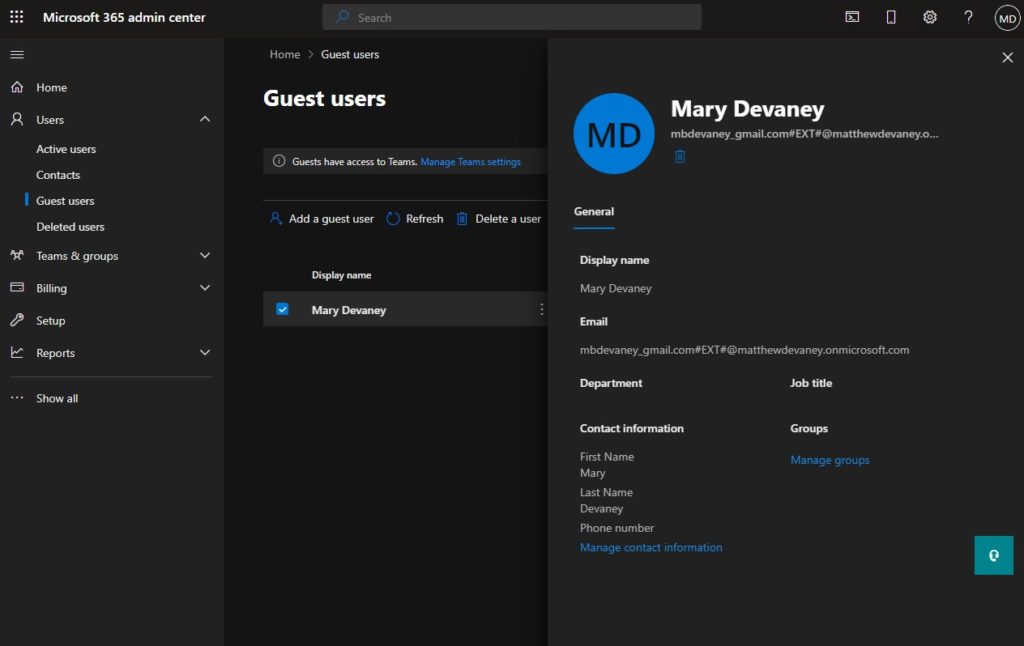Viewport: 1024px width, 646px height.
Task: Select Guest users in the sidebar
Action: [65, 201]
